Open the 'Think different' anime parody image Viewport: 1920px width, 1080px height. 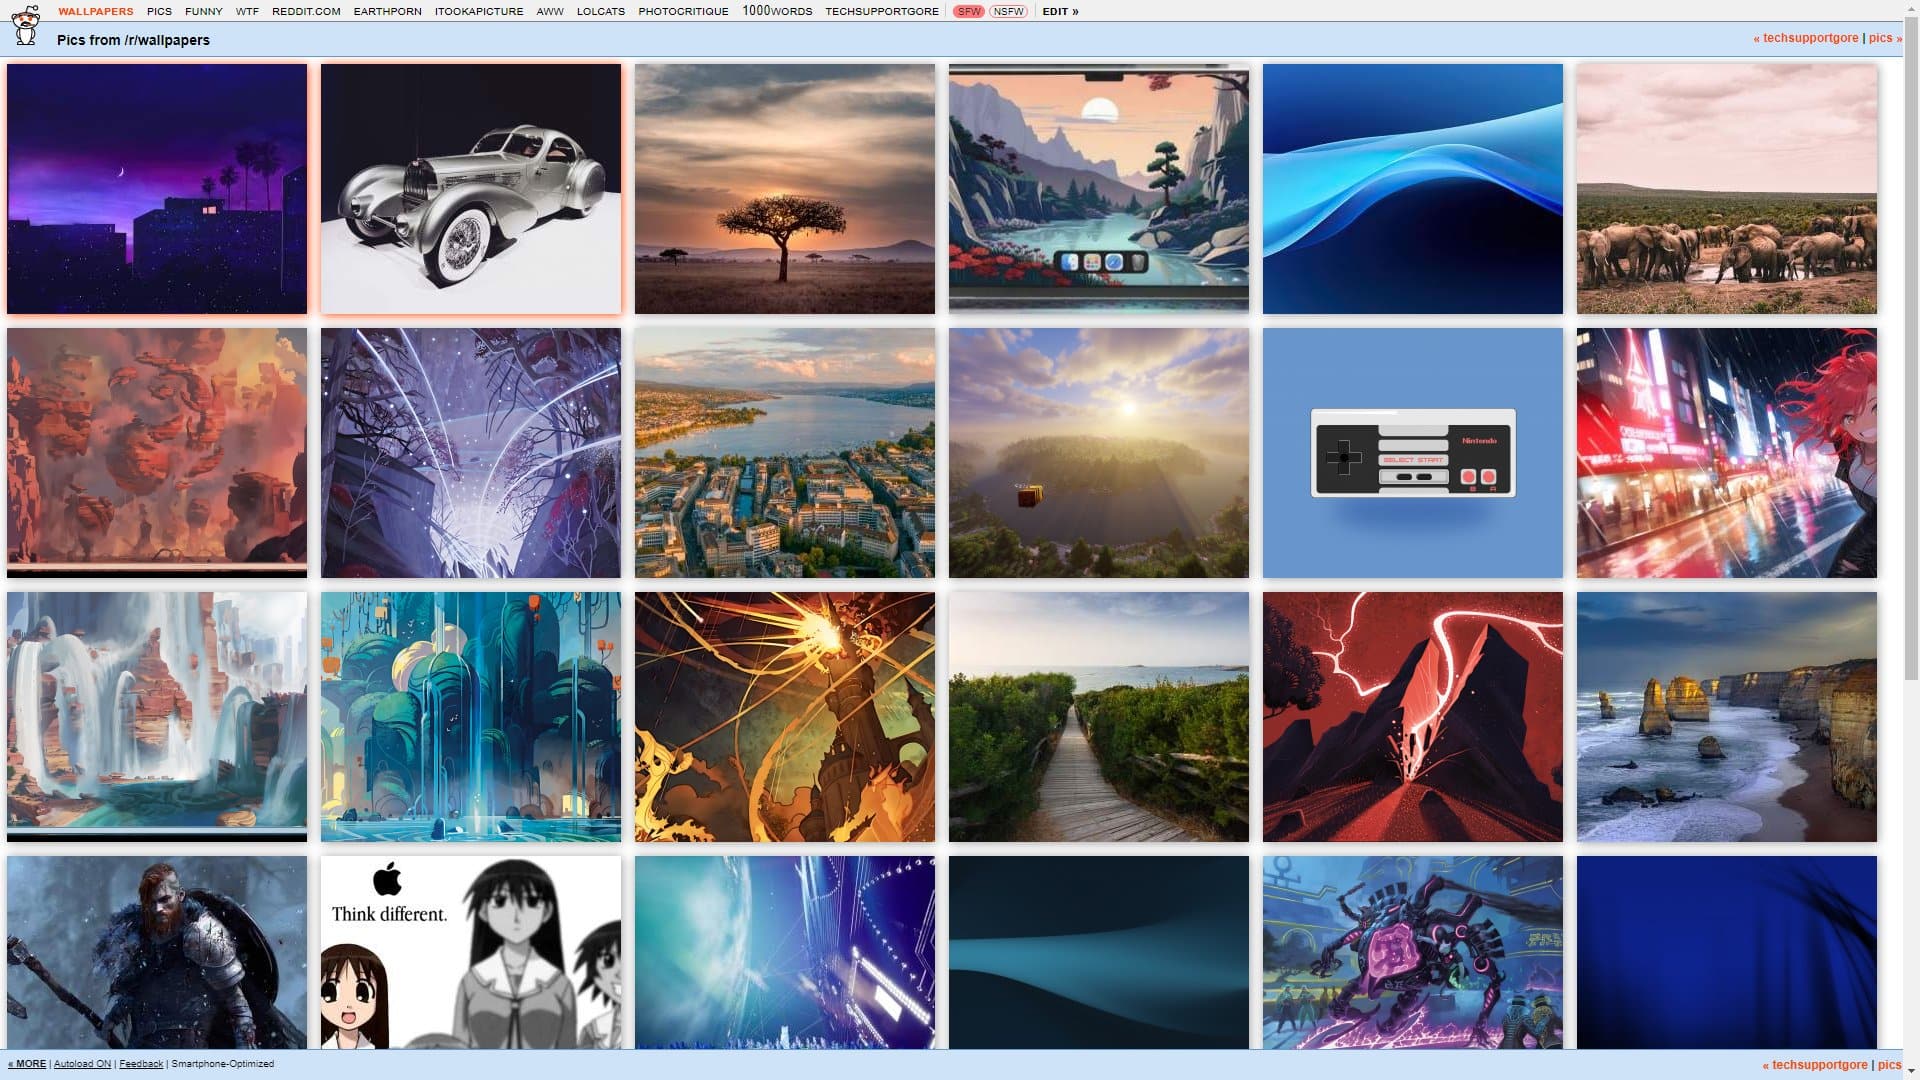pos(471,950)
